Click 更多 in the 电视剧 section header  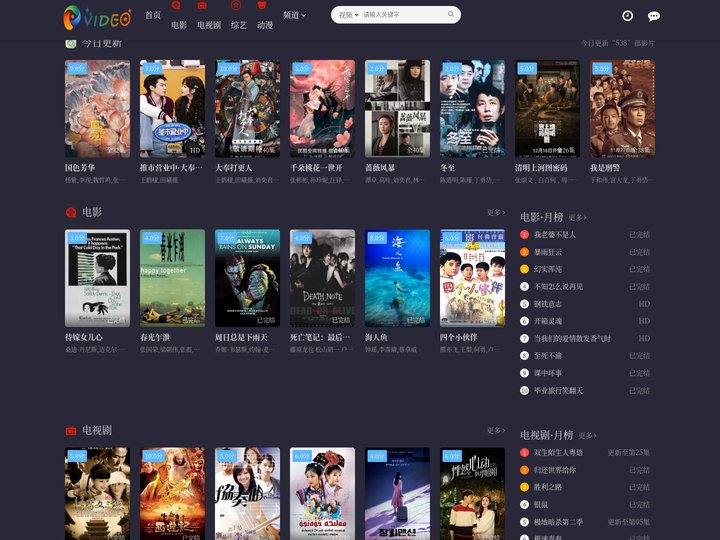click(496, 430)
